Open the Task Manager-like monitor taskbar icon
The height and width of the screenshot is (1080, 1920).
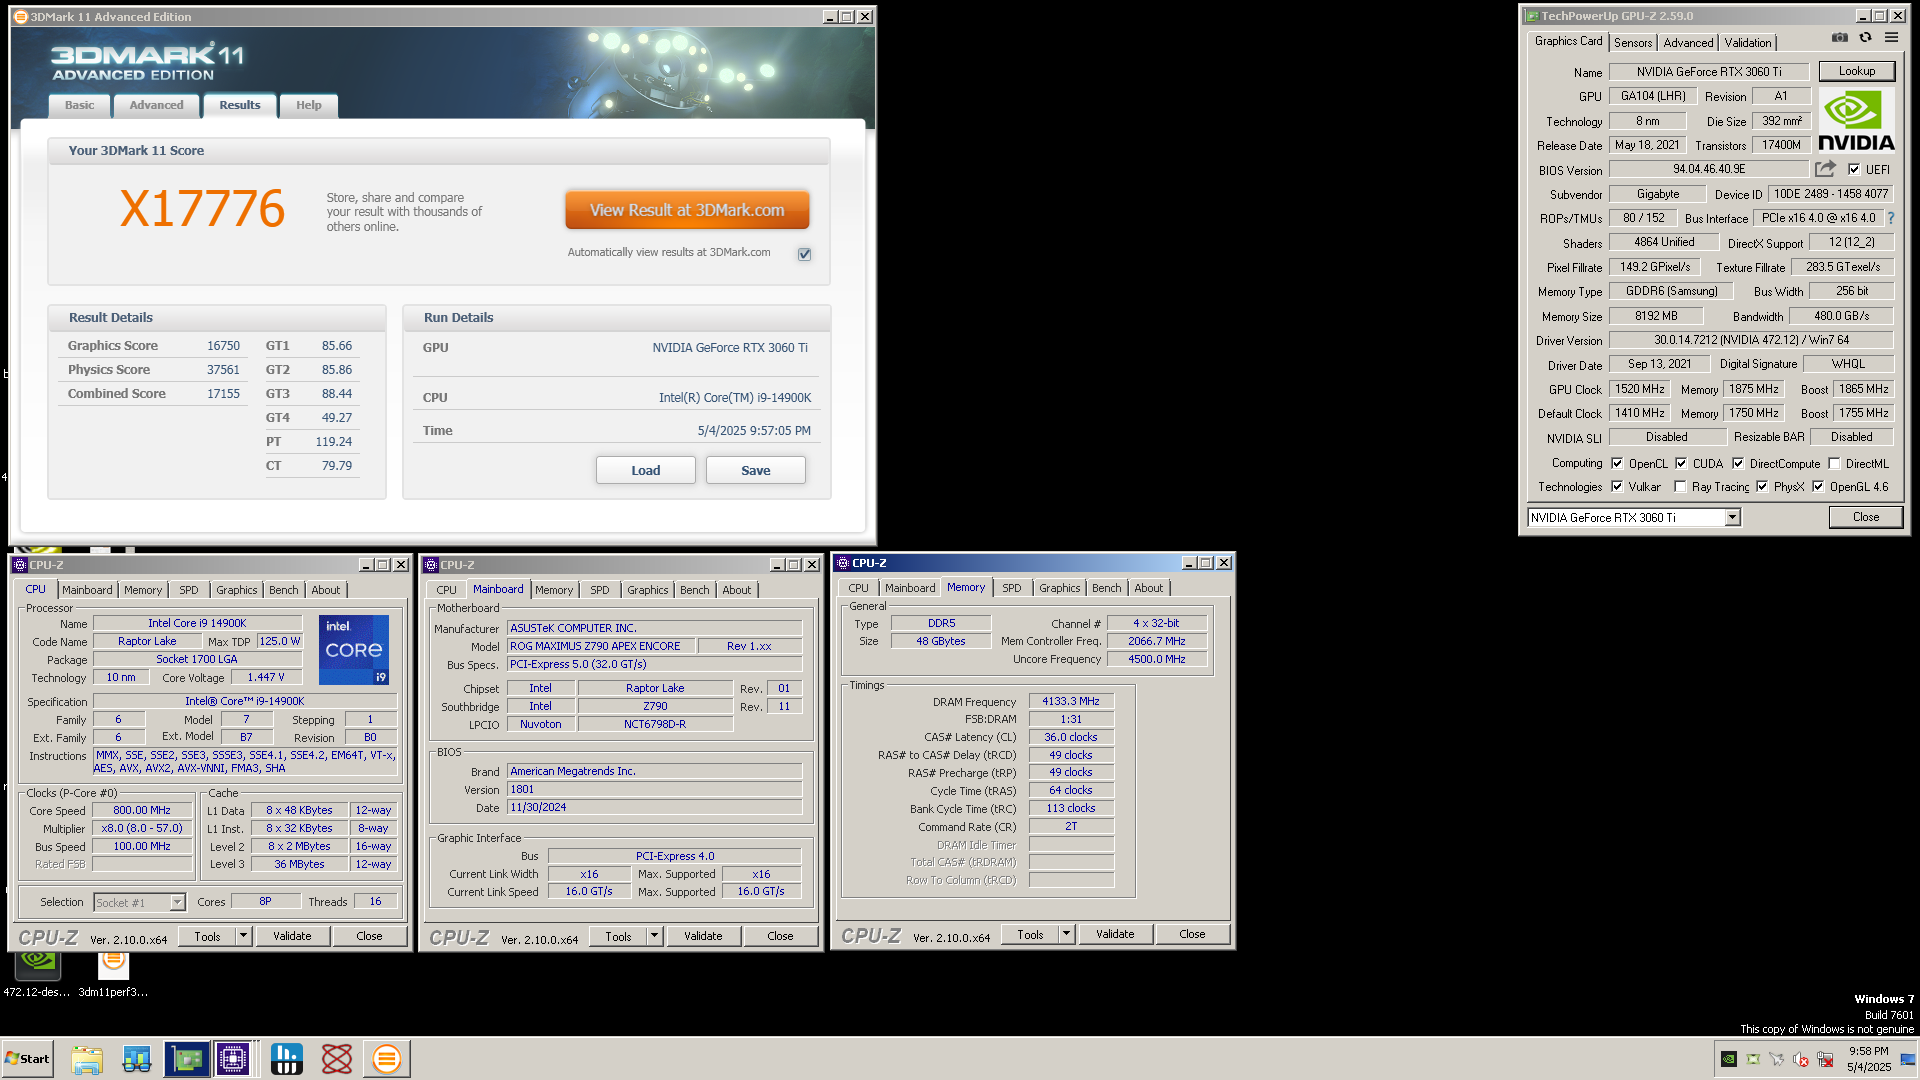pos(137,1059)
